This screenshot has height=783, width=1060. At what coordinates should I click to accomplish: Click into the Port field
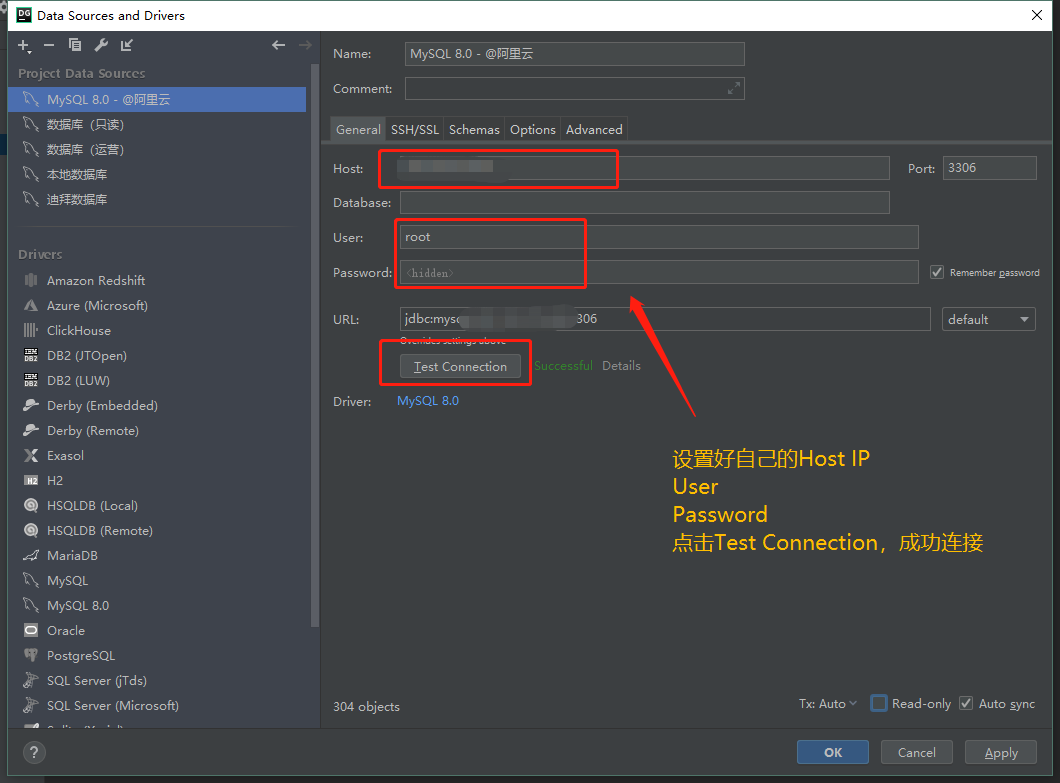click(990, 168)
